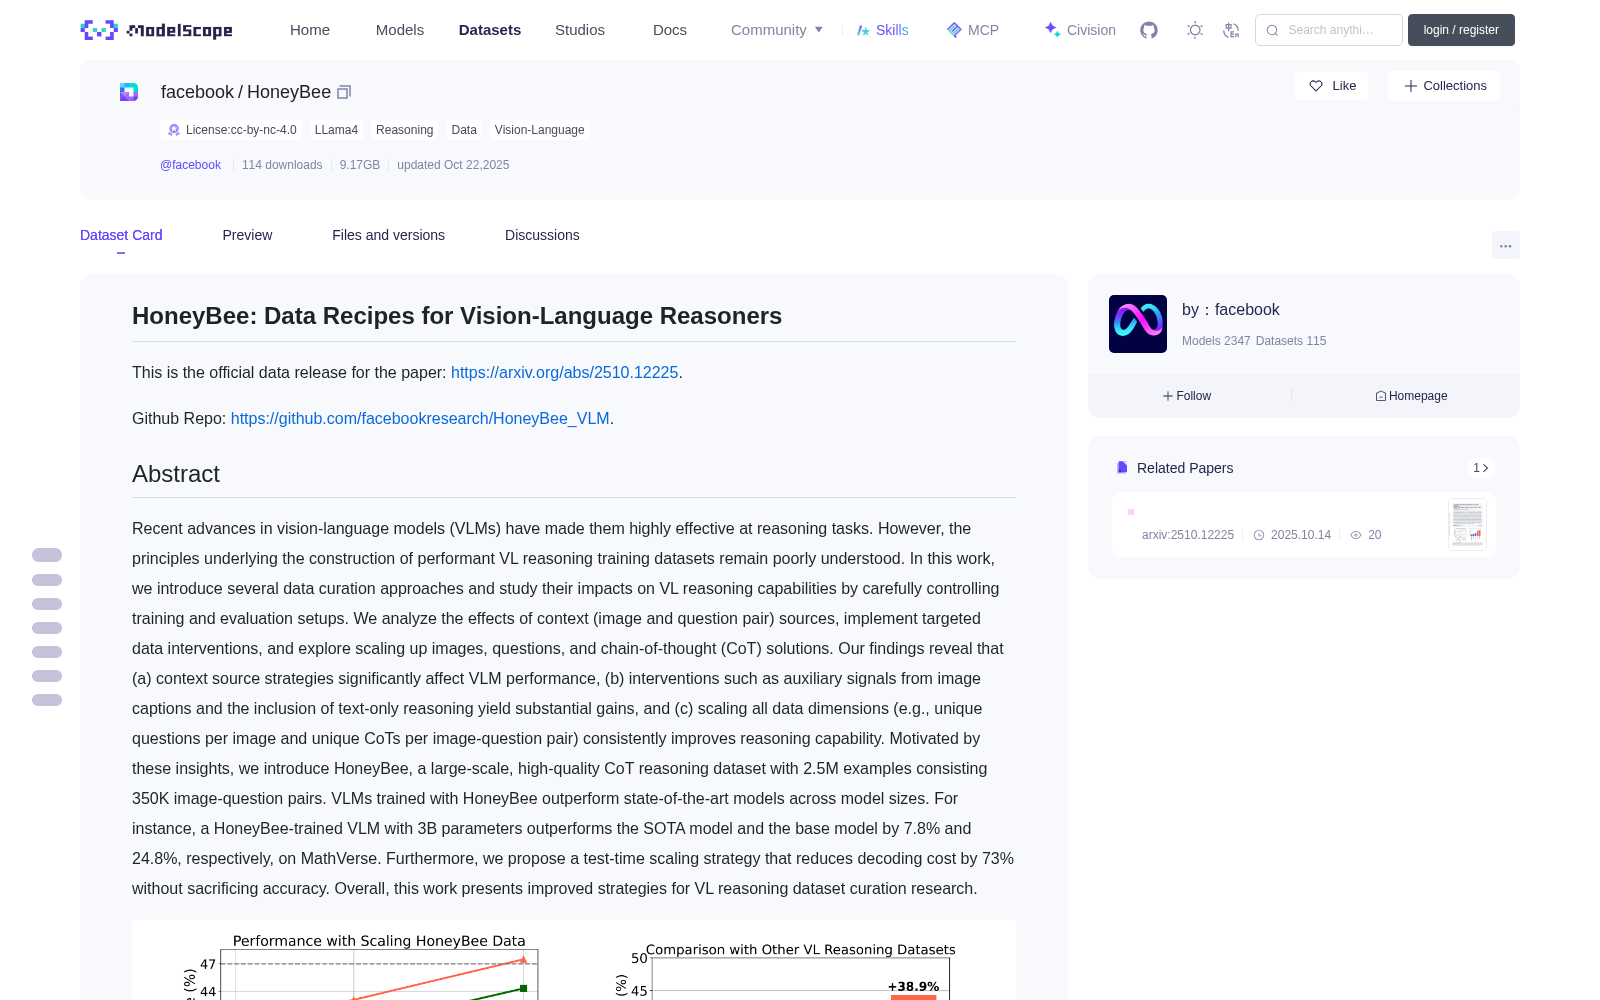Switch to the Discussions tab

542,235
